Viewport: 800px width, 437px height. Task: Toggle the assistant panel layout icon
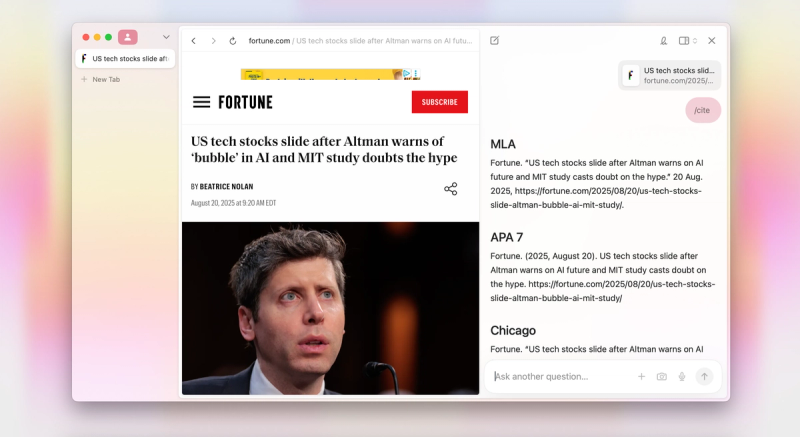click(x=683, y=41)
